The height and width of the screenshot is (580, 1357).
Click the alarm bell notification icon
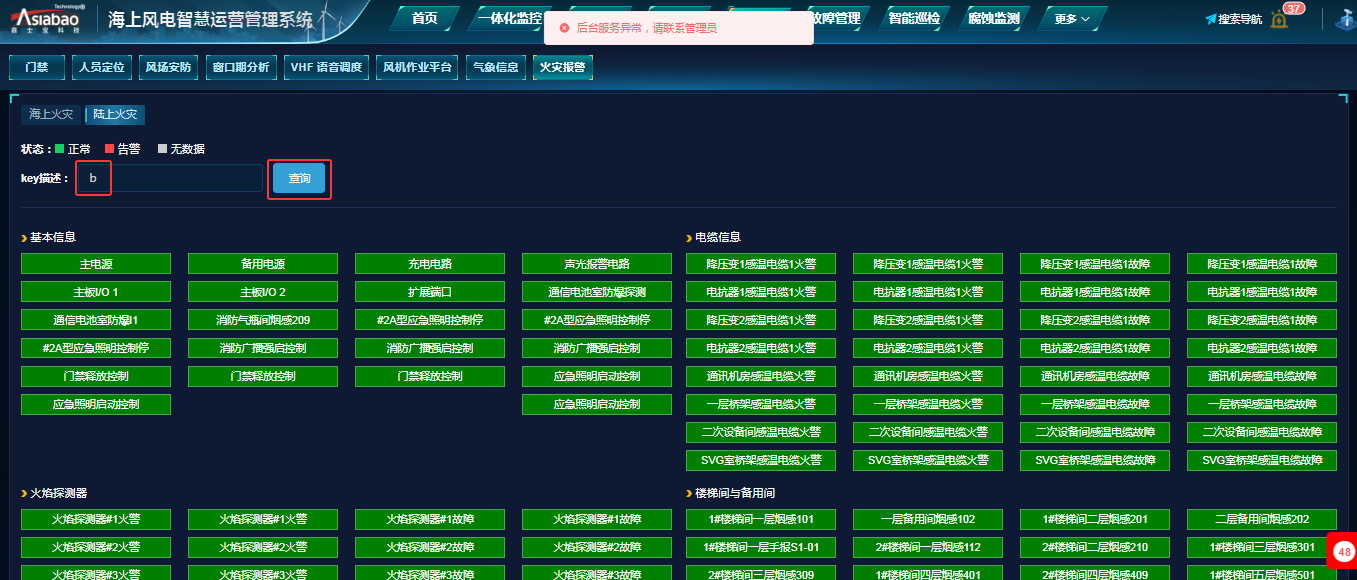click(1279, 19)
